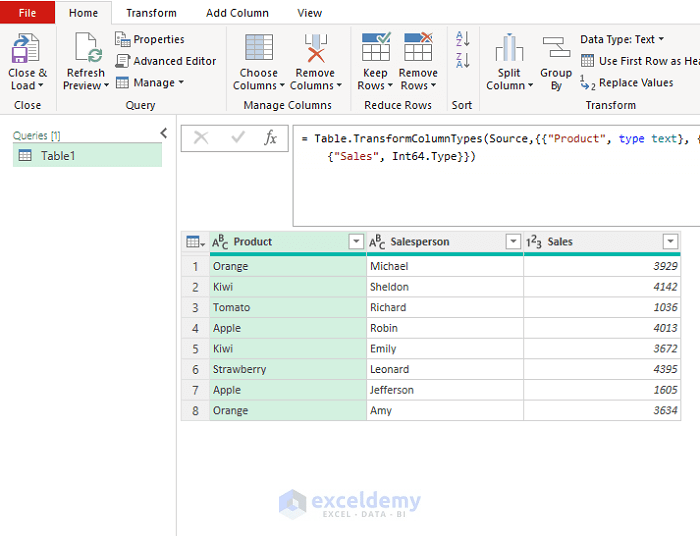Expand Choose Columns dropdown arrow
Image resolution: width=700 pixels, height=536 pixels.
pos(282,85)
